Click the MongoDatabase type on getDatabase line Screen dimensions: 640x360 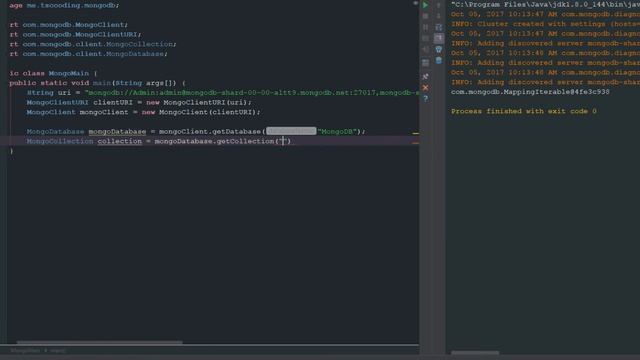[x=56, y=131]
